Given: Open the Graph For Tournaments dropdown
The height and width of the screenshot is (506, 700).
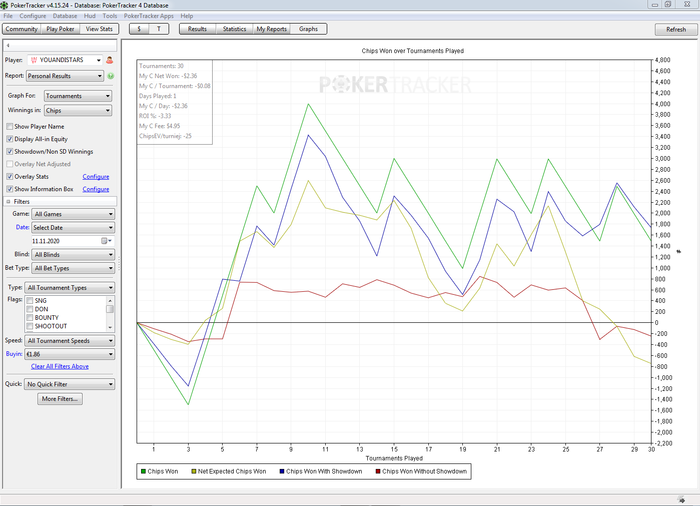Looking at the screenshot, I should (80, 97).
